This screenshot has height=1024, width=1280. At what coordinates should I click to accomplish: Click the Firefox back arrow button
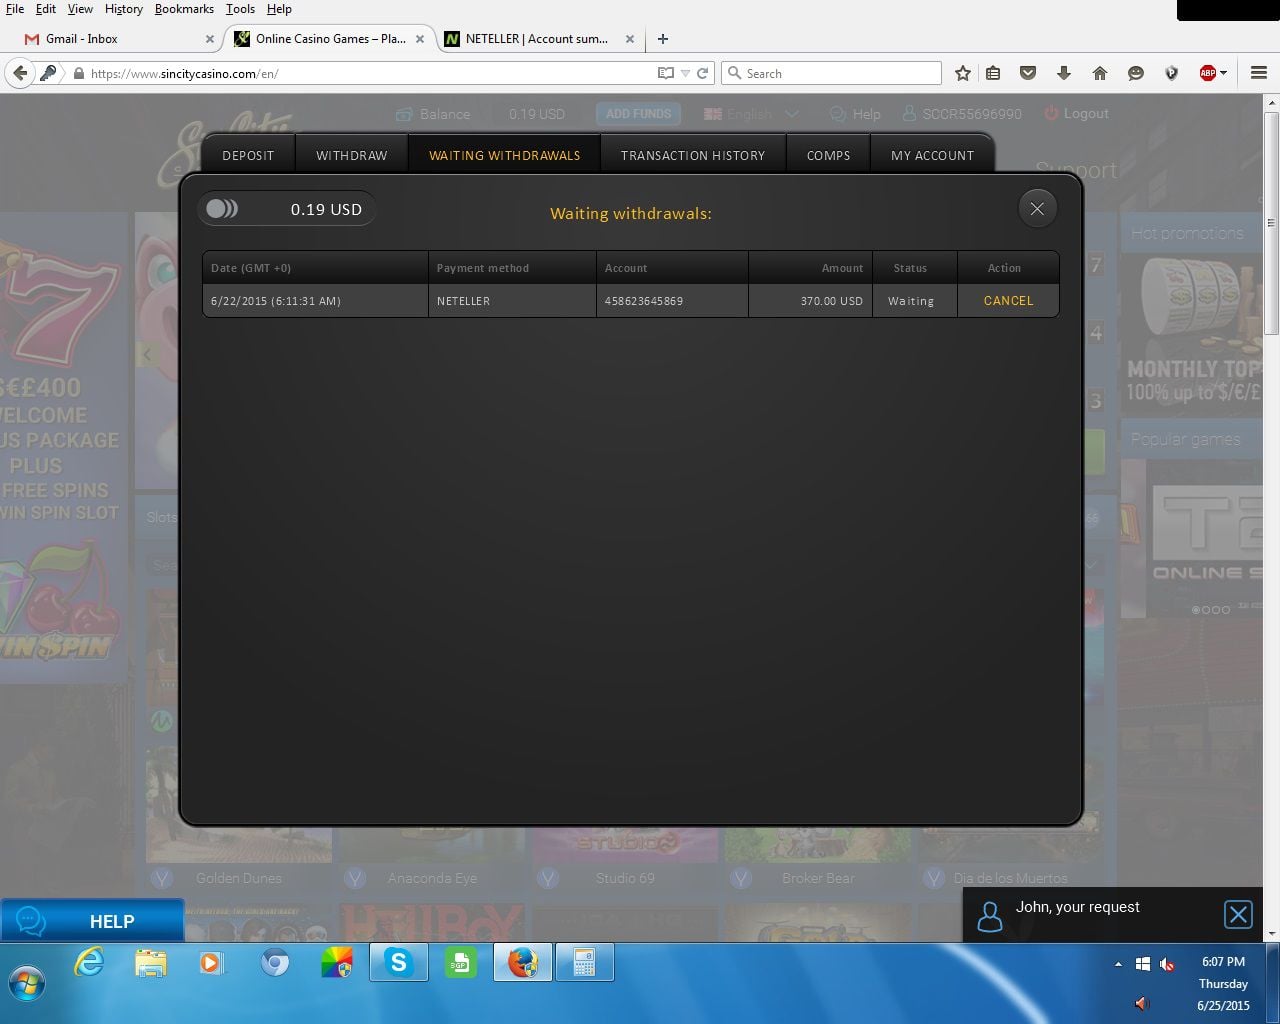(x=20, y=73)
